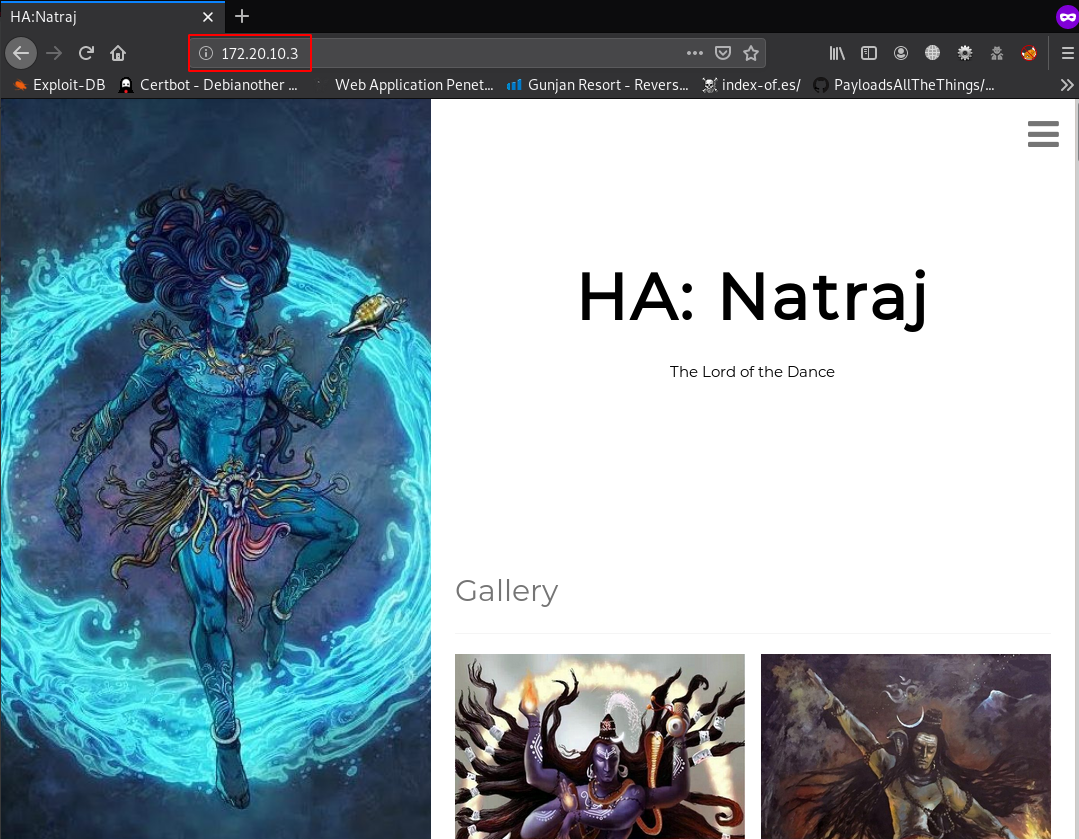Open the Exploit-DB bookmark
Screen dimensions: 1079x839
coord(59,85)
